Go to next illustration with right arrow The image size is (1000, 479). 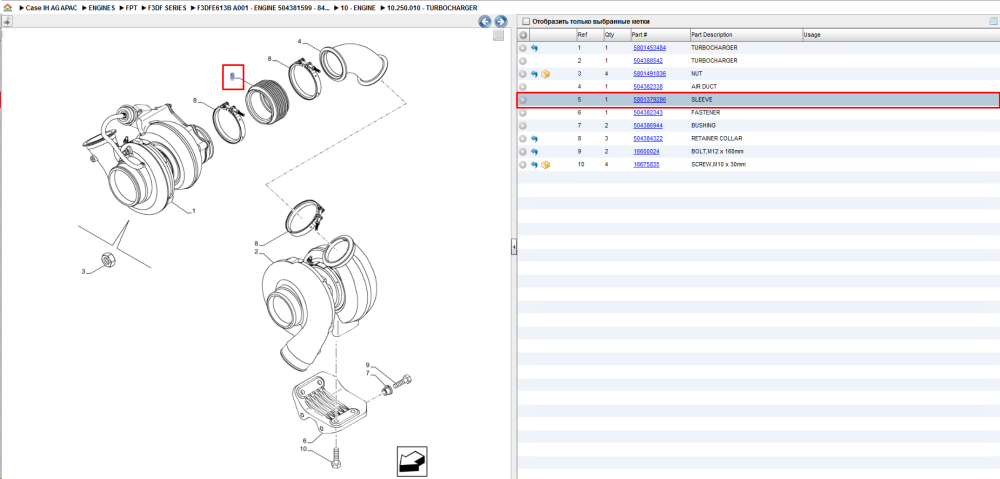coord(501,22)
